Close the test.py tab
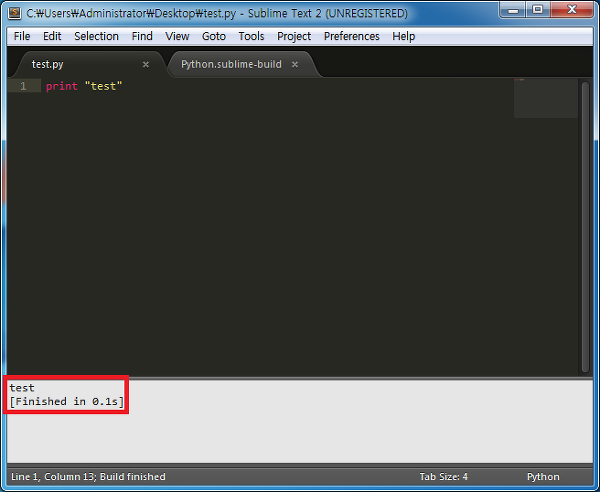The image size is (600, 492). point(145,65)
